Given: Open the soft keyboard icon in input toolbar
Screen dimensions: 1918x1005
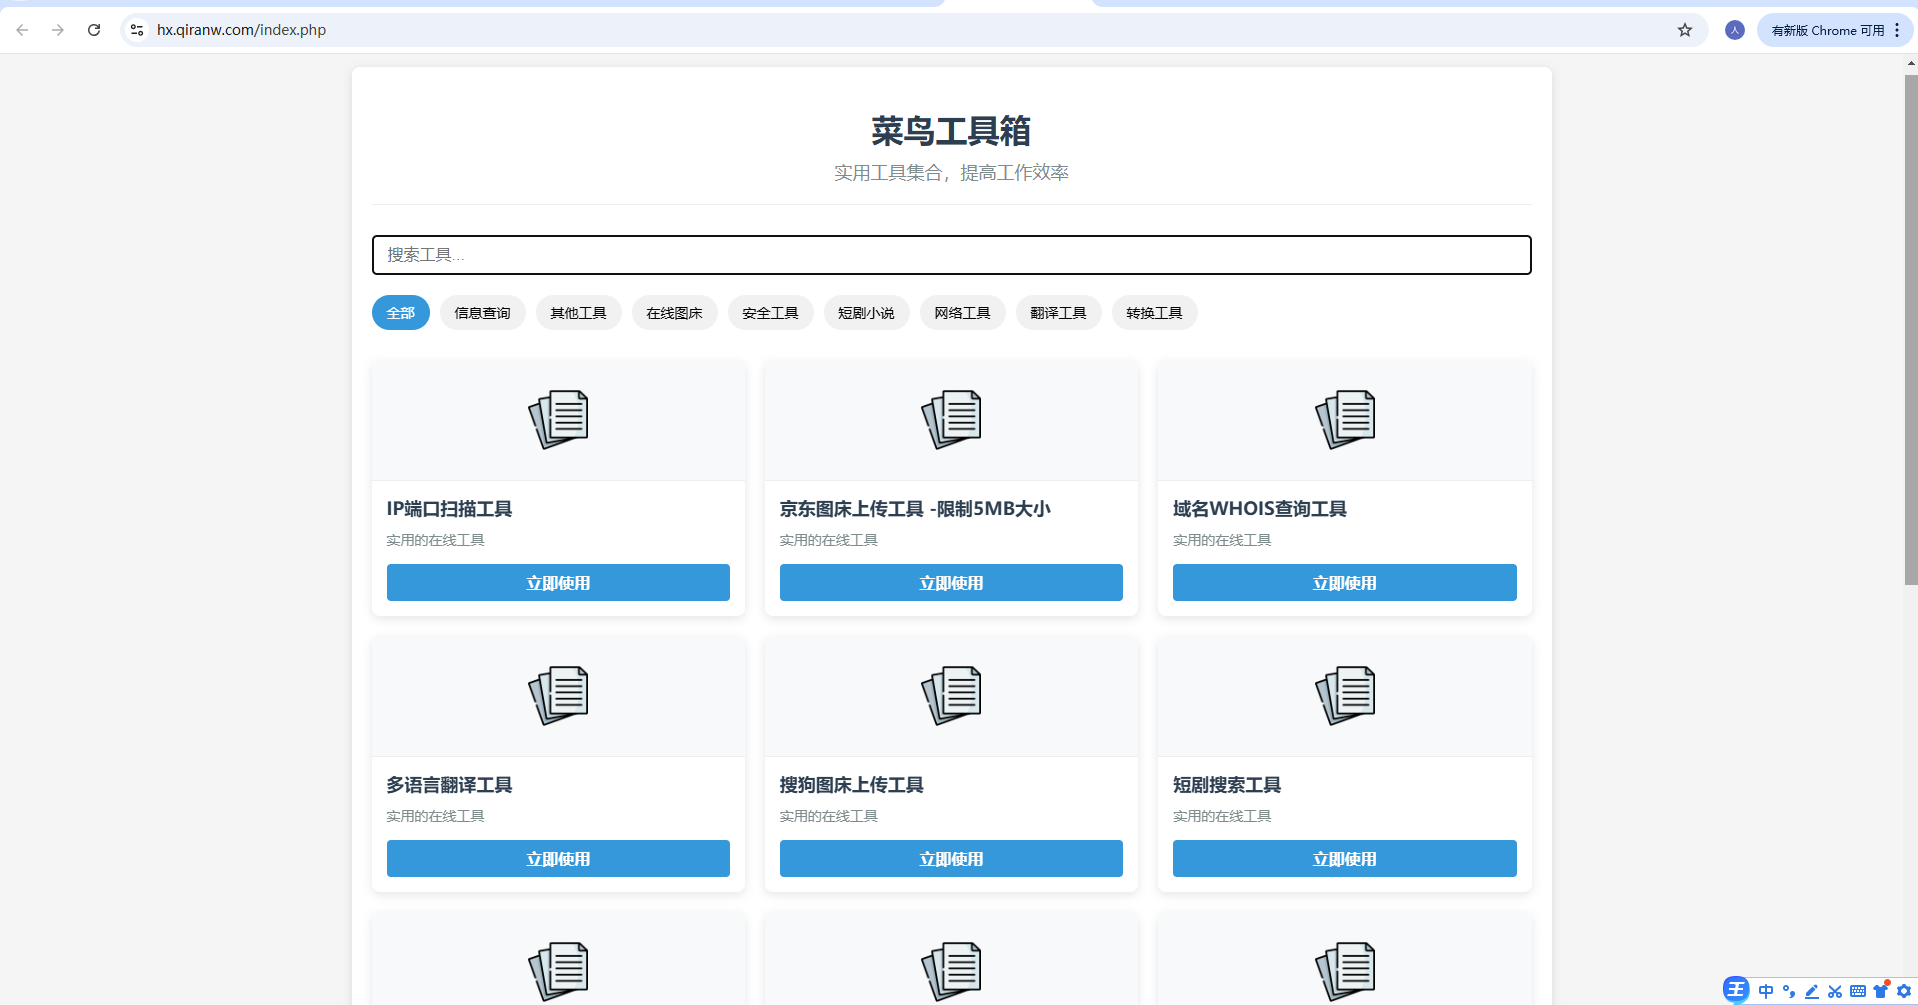Looking at the screenshot, I should (x=1858, y=991).
